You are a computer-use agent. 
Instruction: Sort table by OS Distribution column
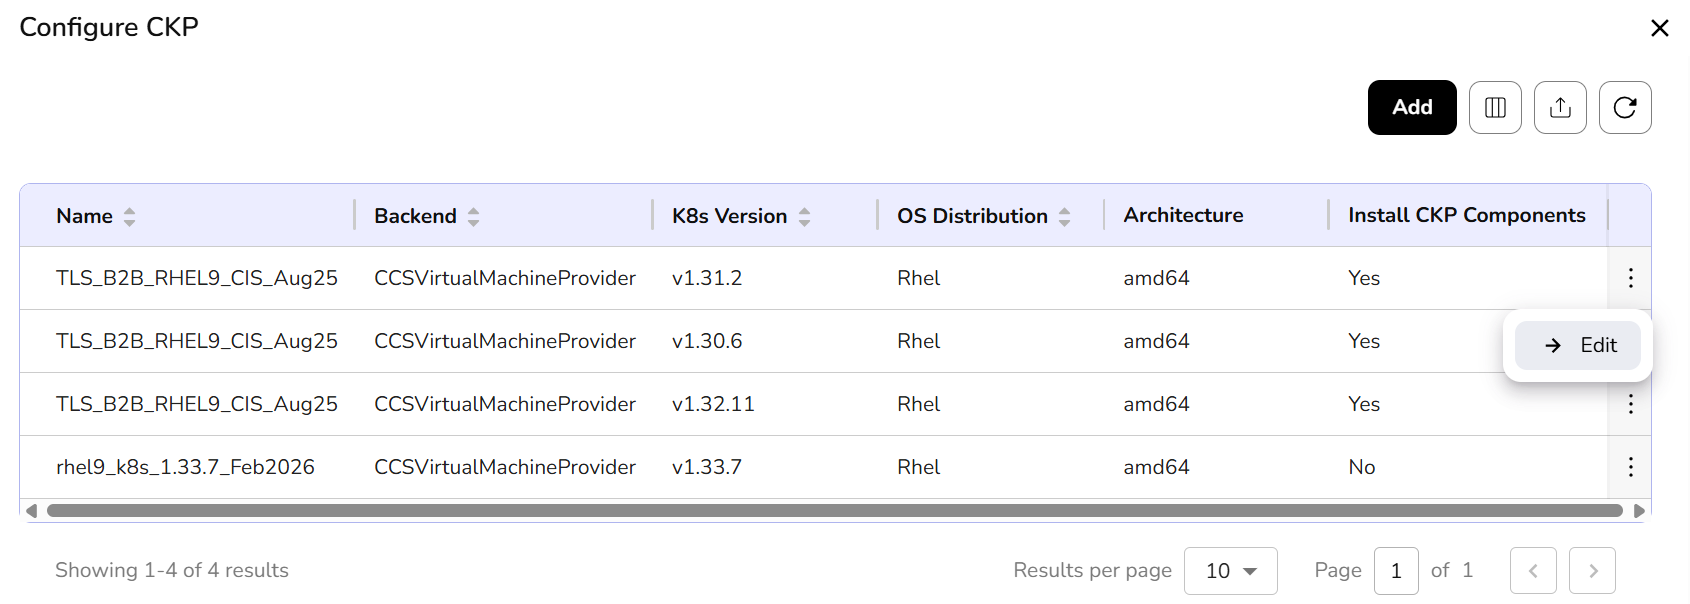1064,216
